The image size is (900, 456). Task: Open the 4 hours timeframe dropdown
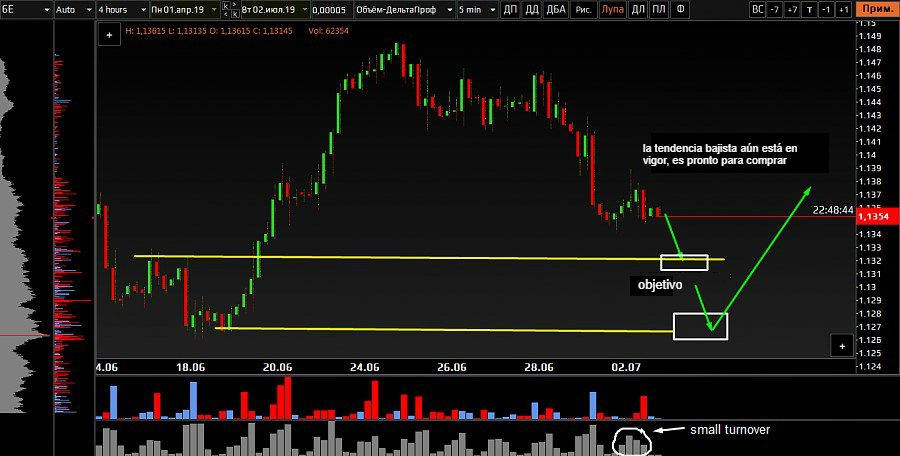click(x=120, y=9)
